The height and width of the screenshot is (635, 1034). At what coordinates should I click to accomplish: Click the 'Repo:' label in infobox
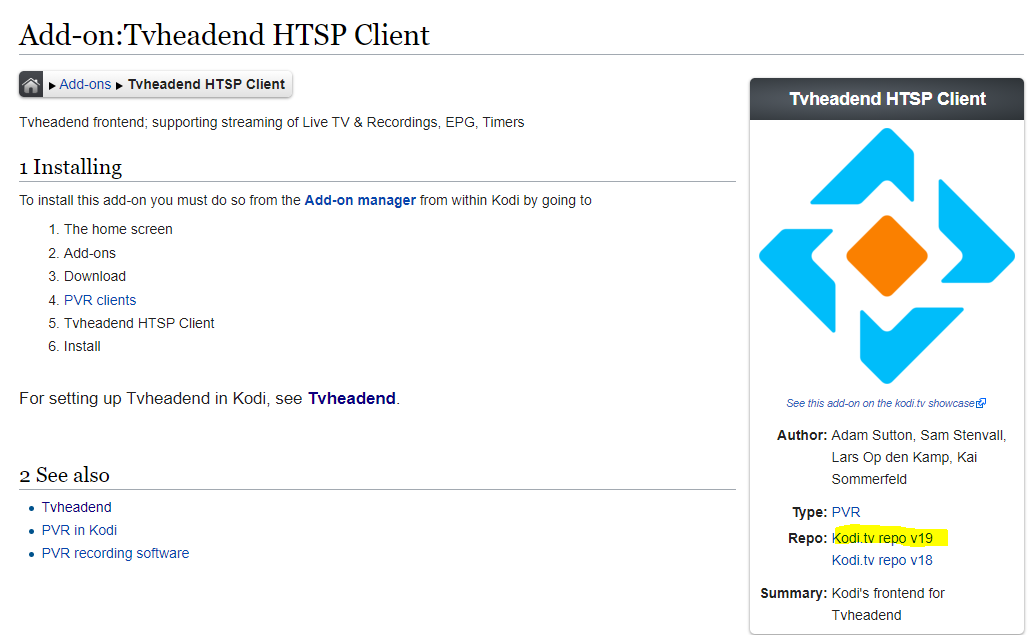click(x=807, y=538)
